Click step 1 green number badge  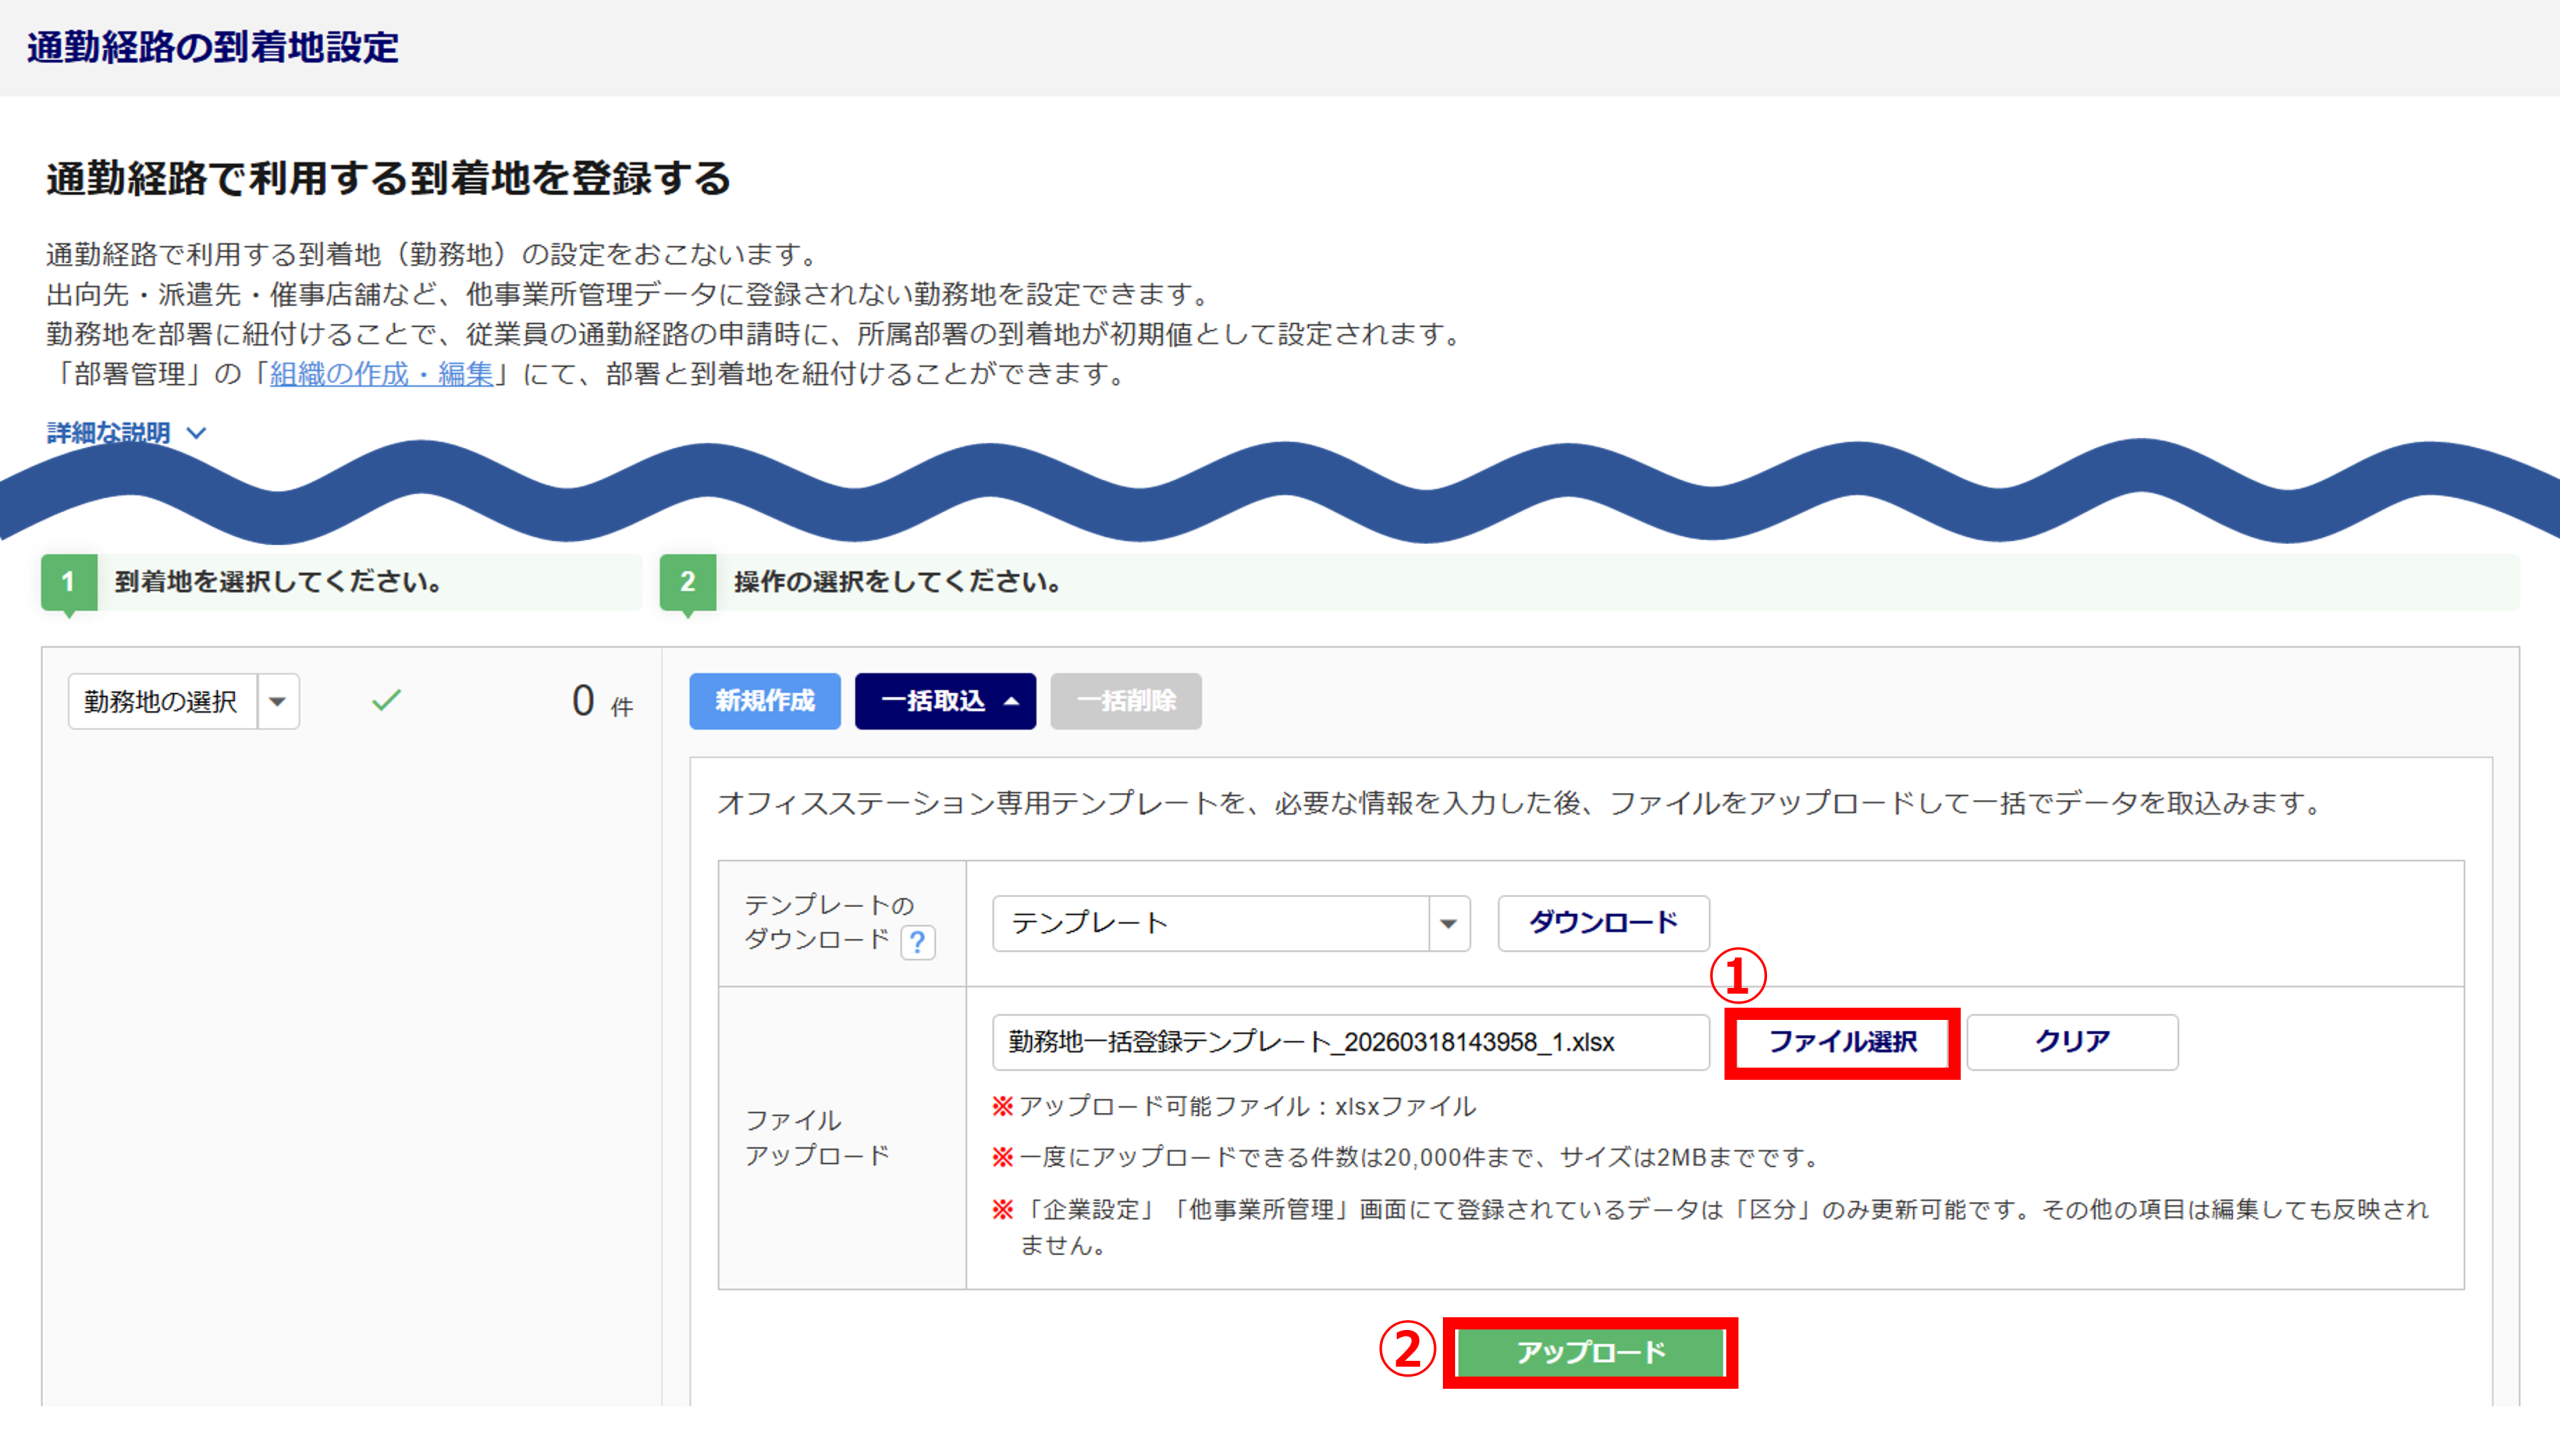click(x=68, y=582)
